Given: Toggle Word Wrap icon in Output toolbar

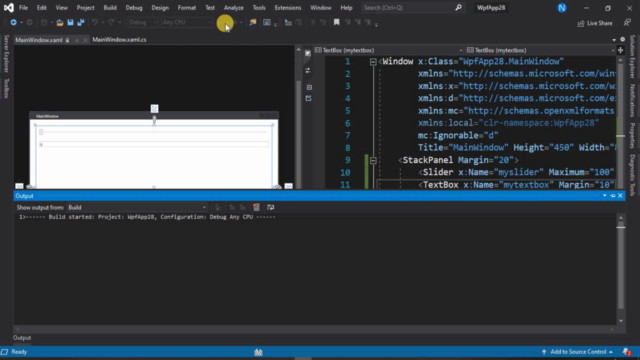Looking at the screenshot, I should point(270,207).
